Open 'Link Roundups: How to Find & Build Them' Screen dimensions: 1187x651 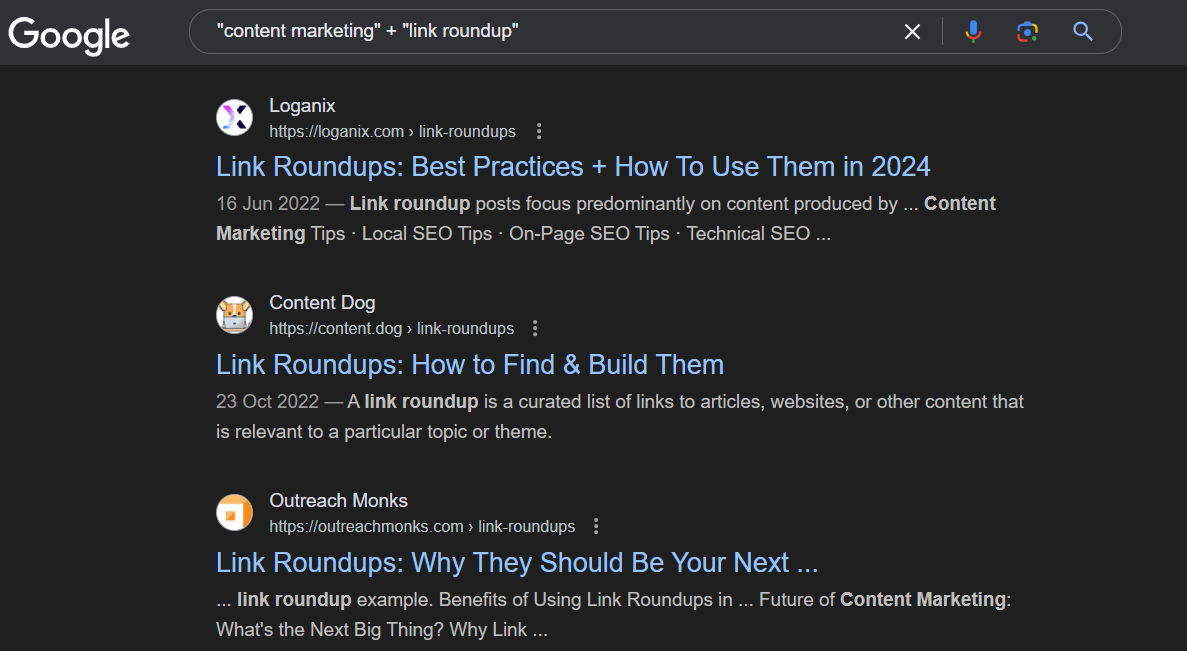[x=470, y=365]
